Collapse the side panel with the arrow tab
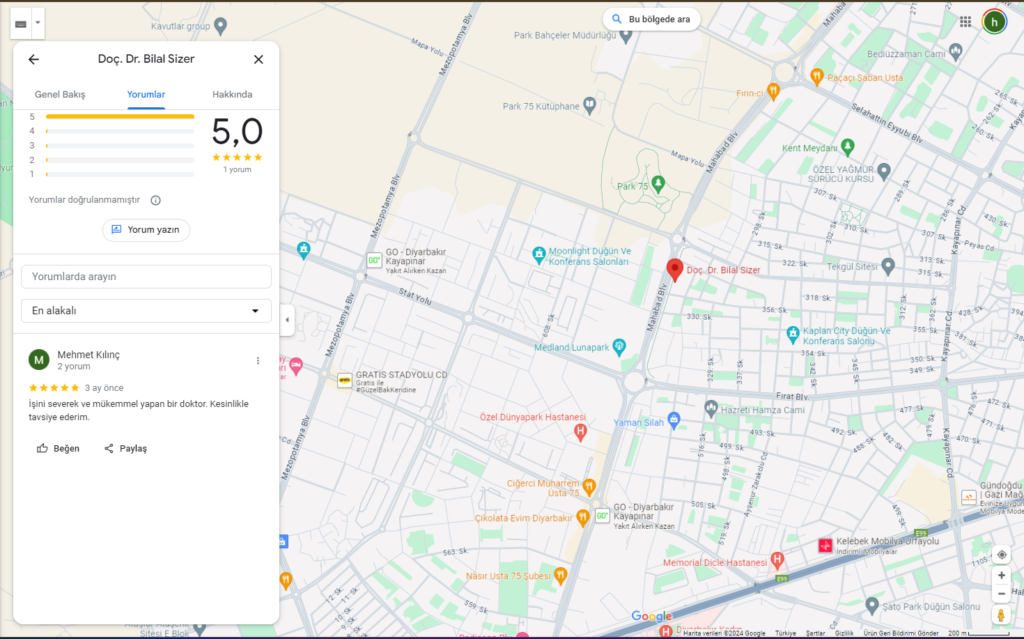This screenshot has height=639, width=1024. click(x=287, y=320)
